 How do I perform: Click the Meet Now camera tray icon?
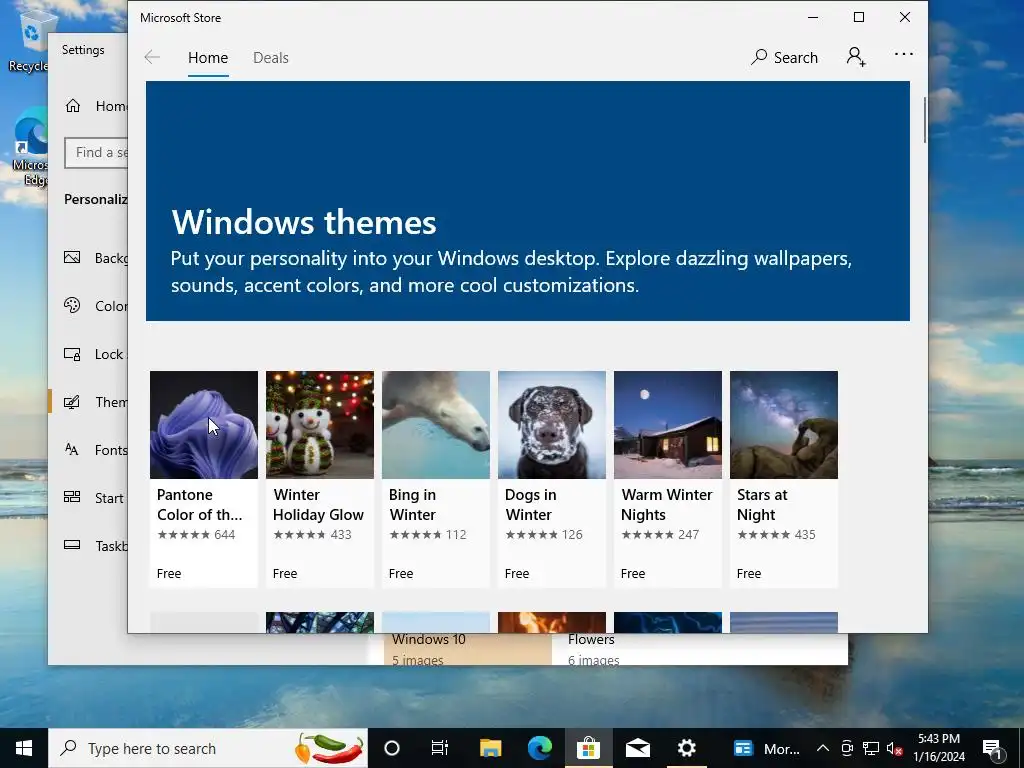pyautogui.click(x=846, y=748)
